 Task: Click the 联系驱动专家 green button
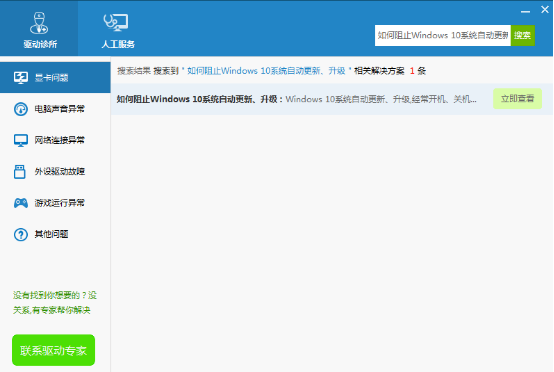pyautogui.click(x=53, y=350)
